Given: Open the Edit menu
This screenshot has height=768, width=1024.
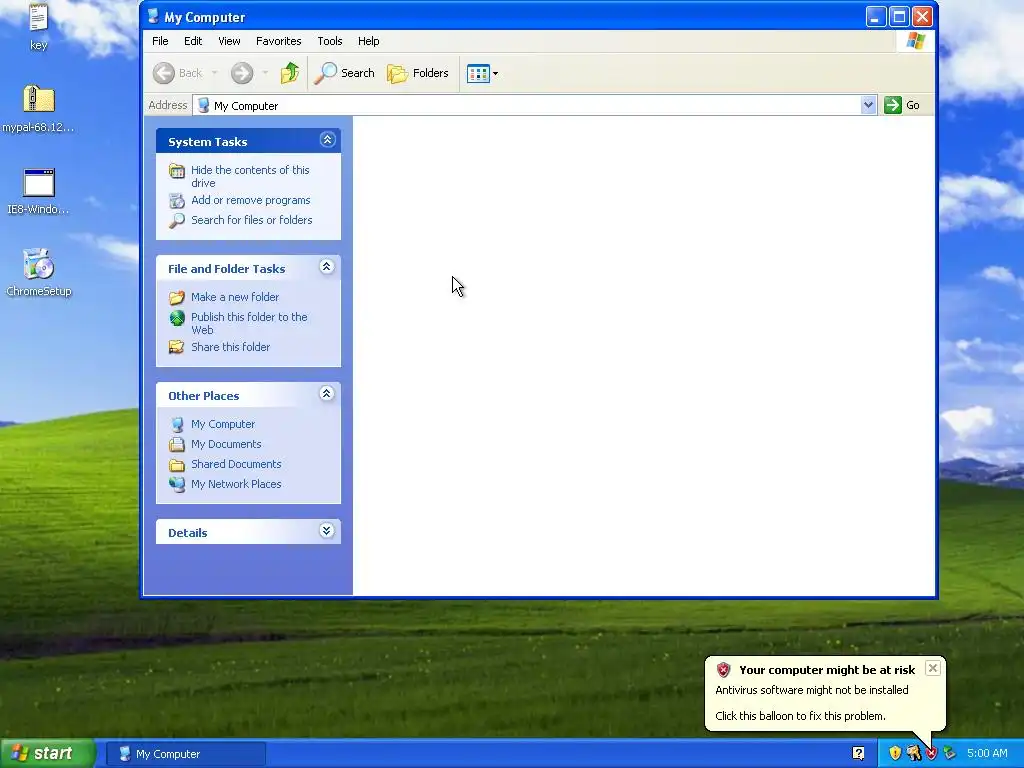Looking at the screenshot, I should point(193,41).
